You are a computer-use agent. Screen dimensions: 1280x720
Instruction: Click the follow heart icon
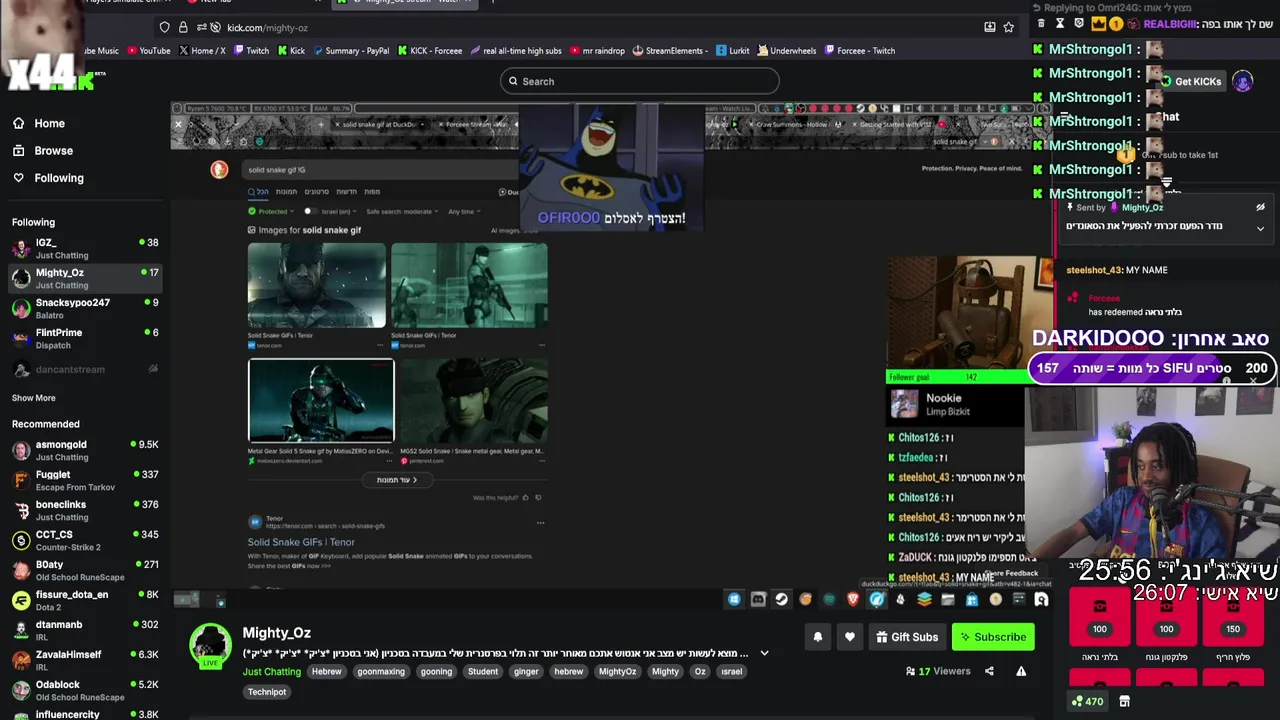(x=850, y=637)
